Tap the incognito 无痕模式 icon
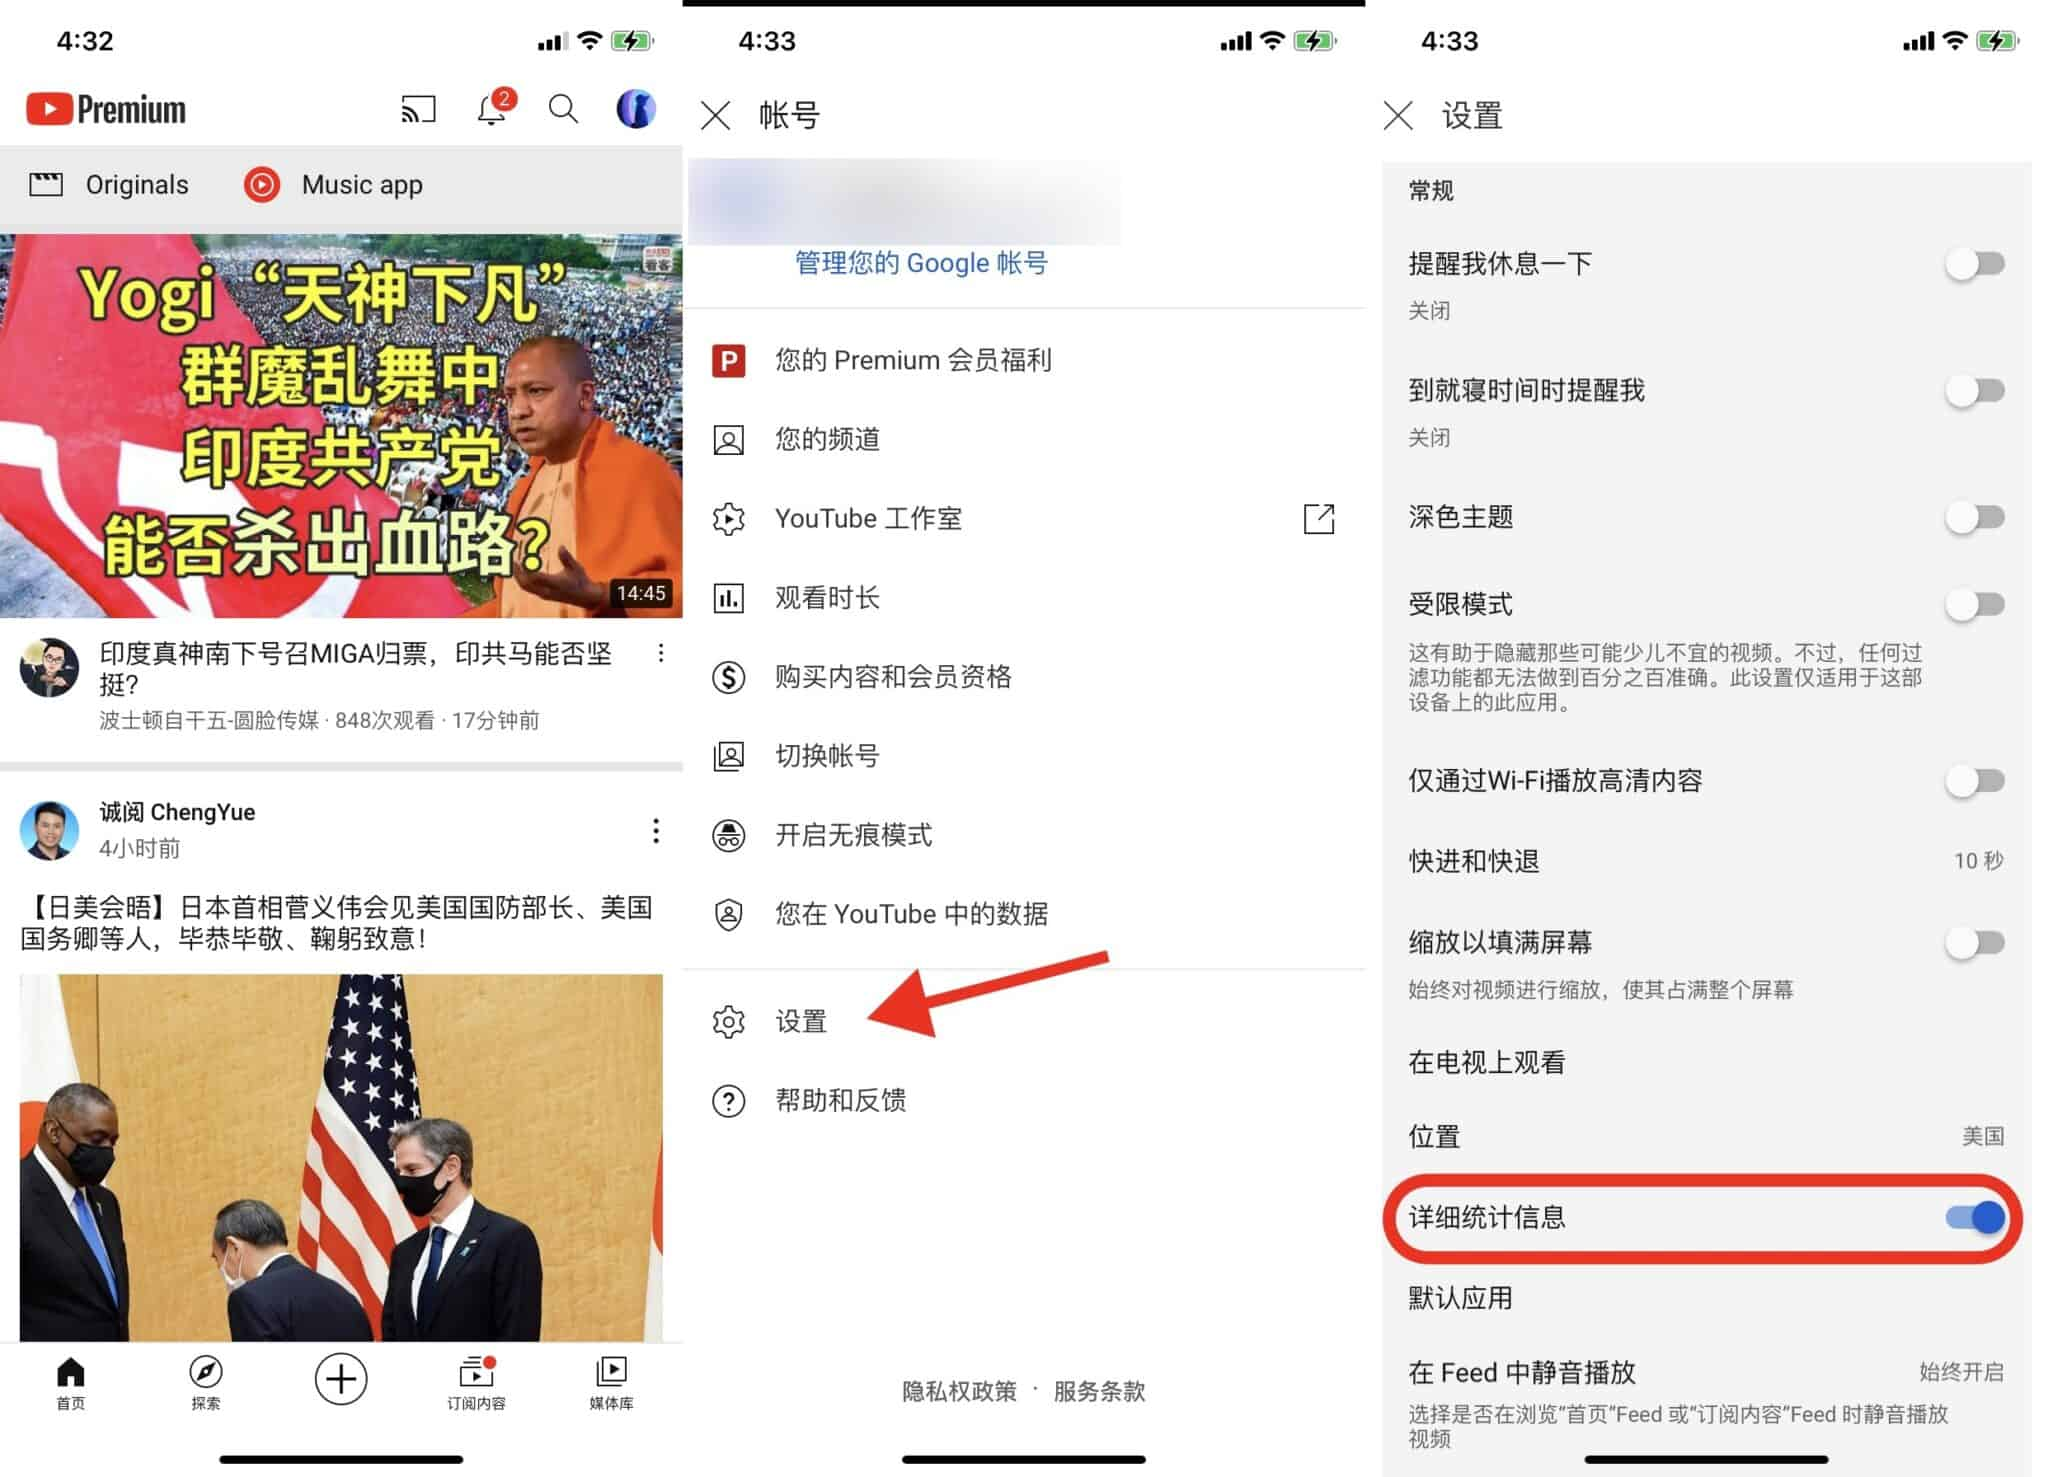2048x1477 pixels. (x=729, y=835)
